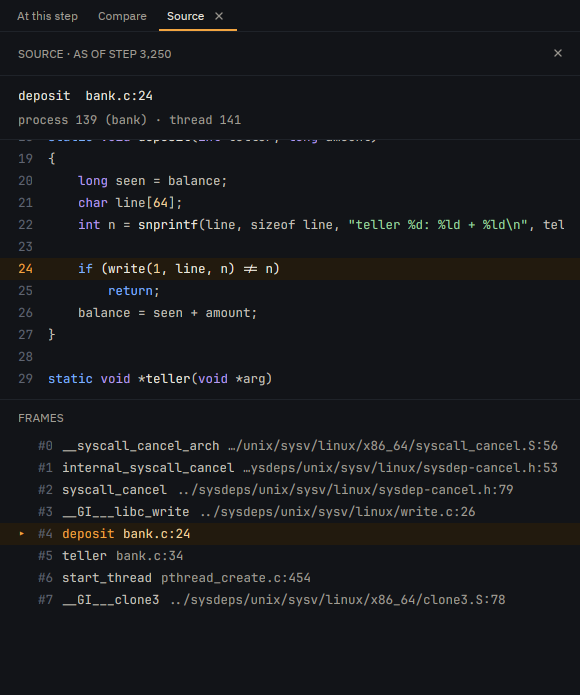This screenshot has width=580, height=695.
Task: Select frame #6 start_thread pthread_create.c:454
Action: [290, 578]
